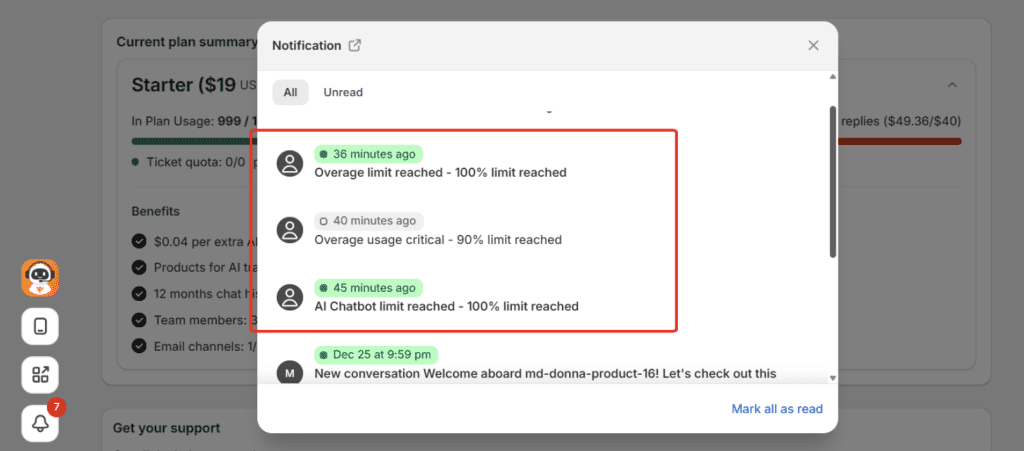Click the QR code grid sidebar icon
1024x451 pixels.
click(40, 374)
